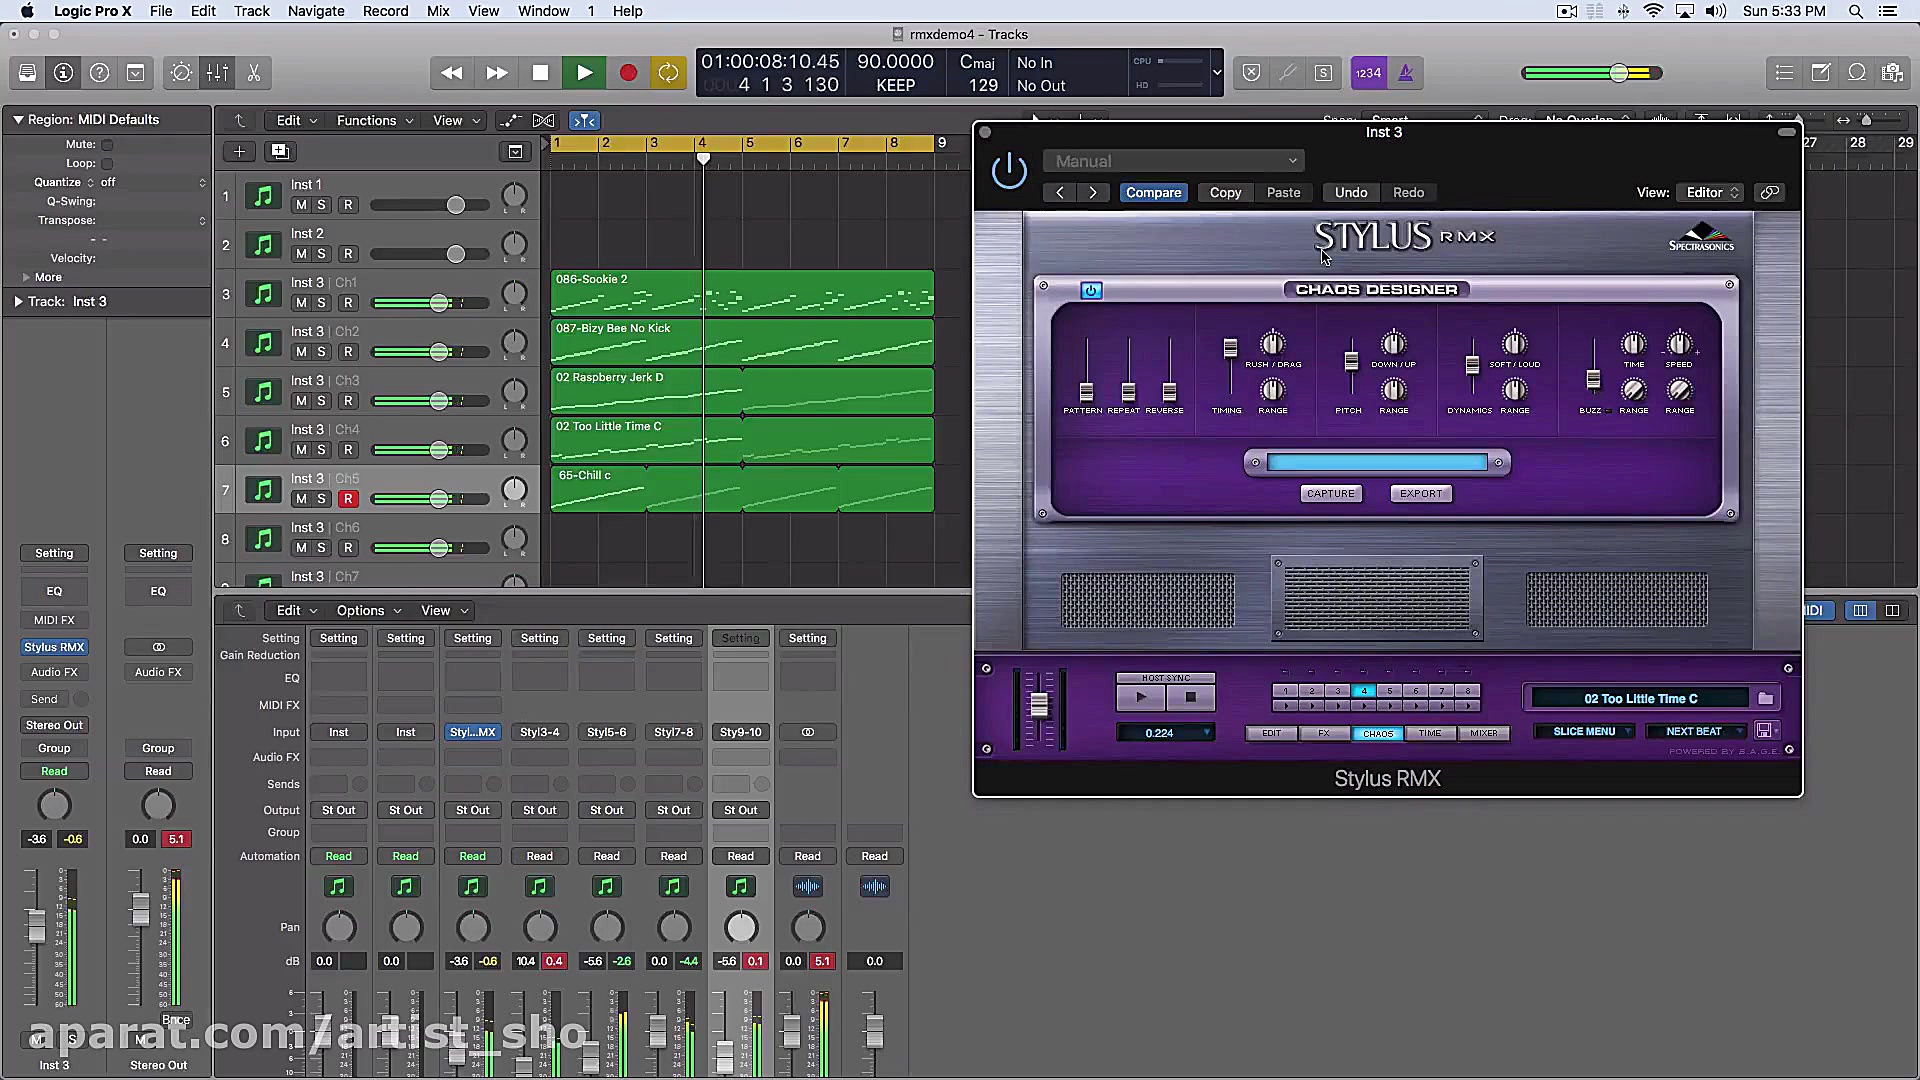1920x1080 pixels.
Task: Click the Chaos Designer Export button
Action: (1421, 494)
